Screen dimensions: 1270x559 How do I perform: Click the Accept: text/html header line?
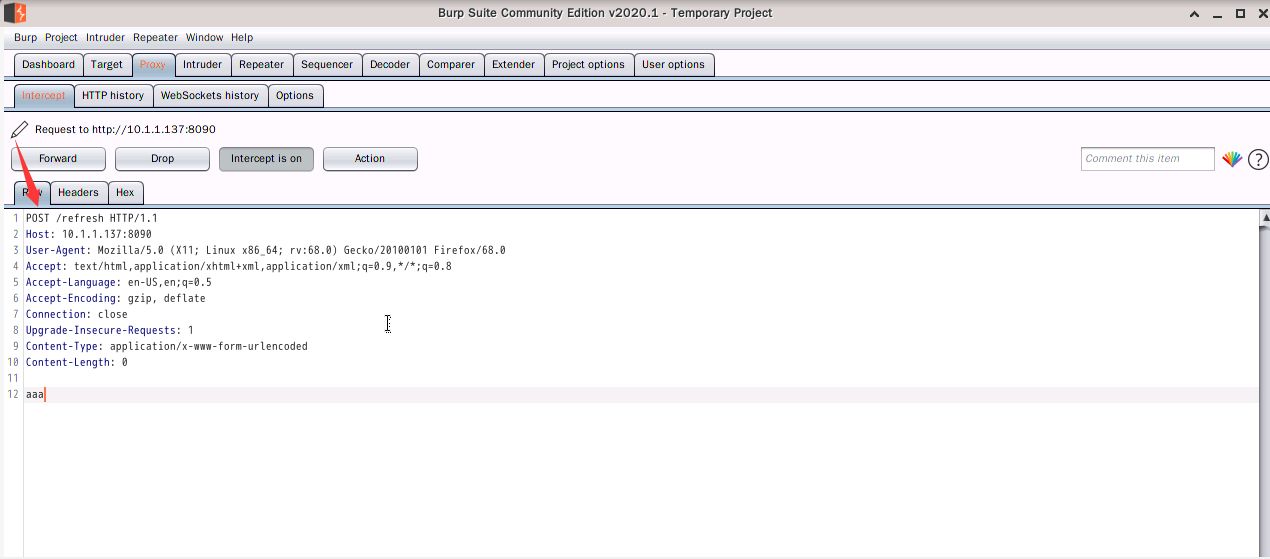coord(239,266)
